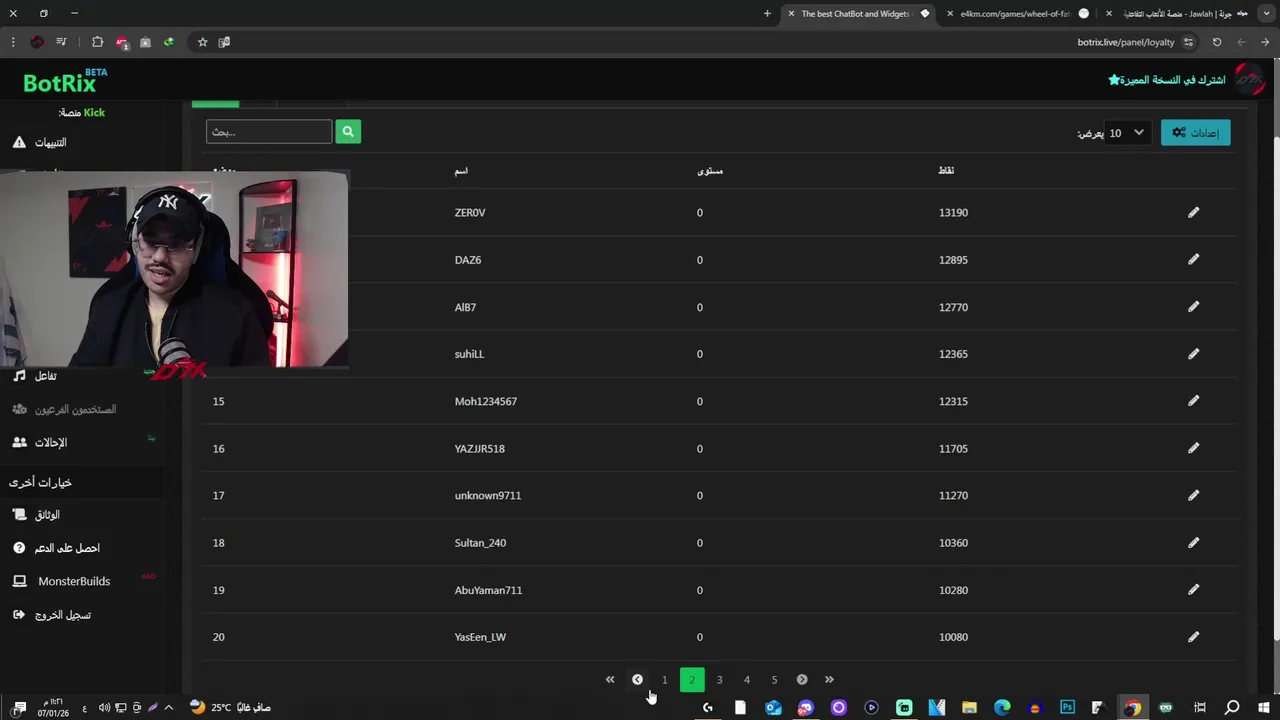
Task: Reload the botrix page
Action: click(x=1217, y=42)
